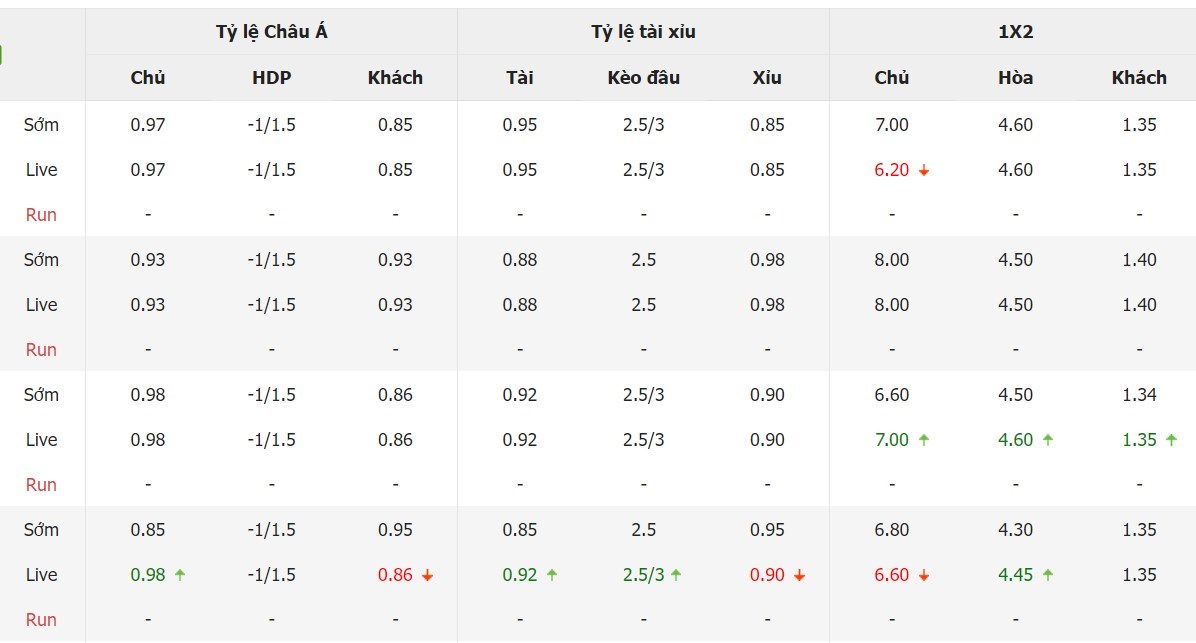Click the green up arrow beside 4.60

(1048, 440)
